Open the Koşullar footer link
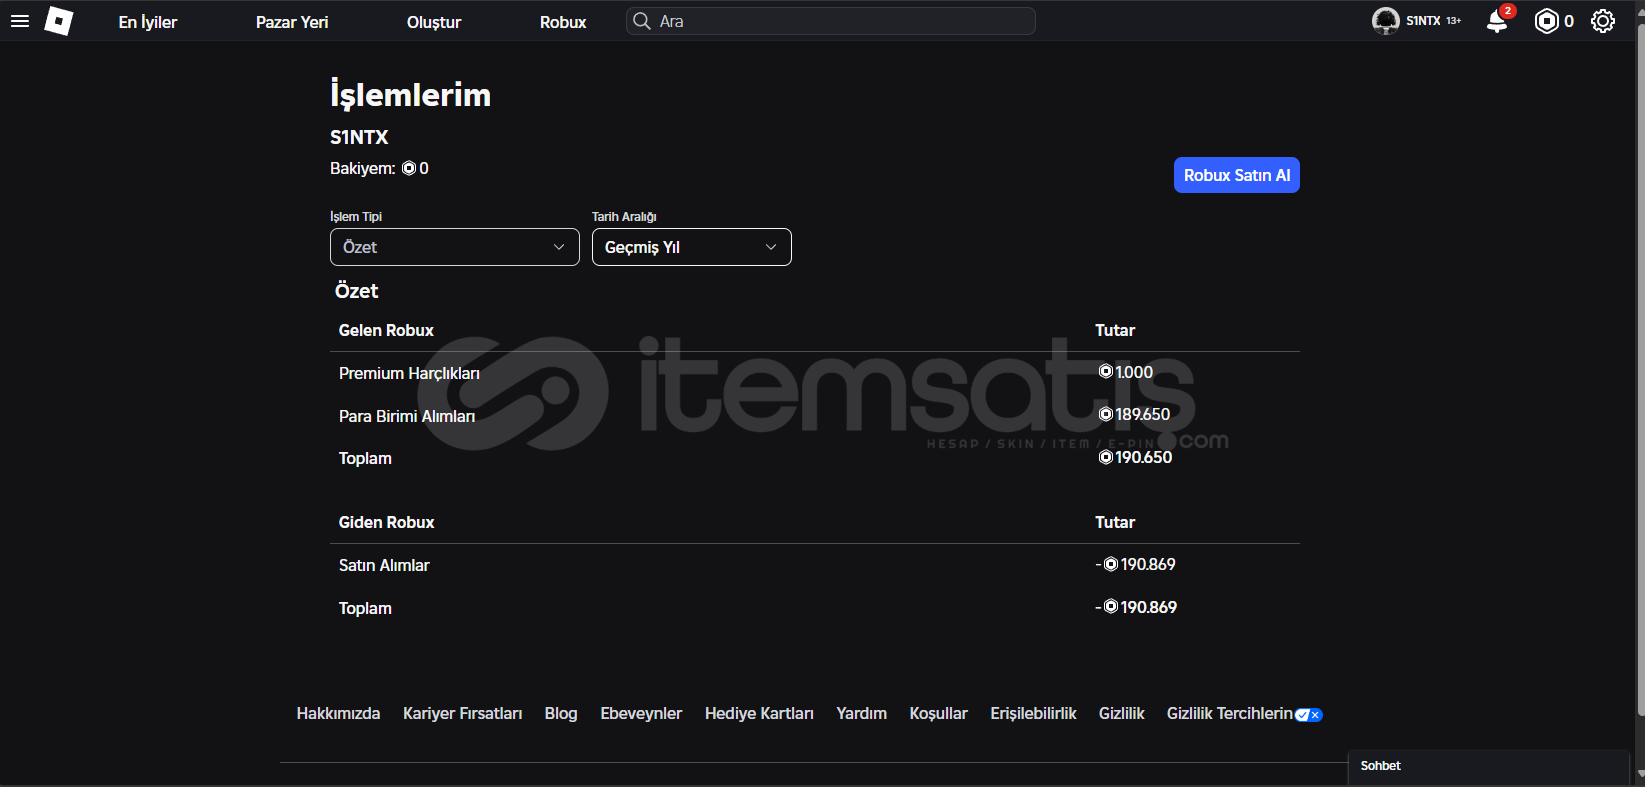1645x787 pixels. [938, 713]
